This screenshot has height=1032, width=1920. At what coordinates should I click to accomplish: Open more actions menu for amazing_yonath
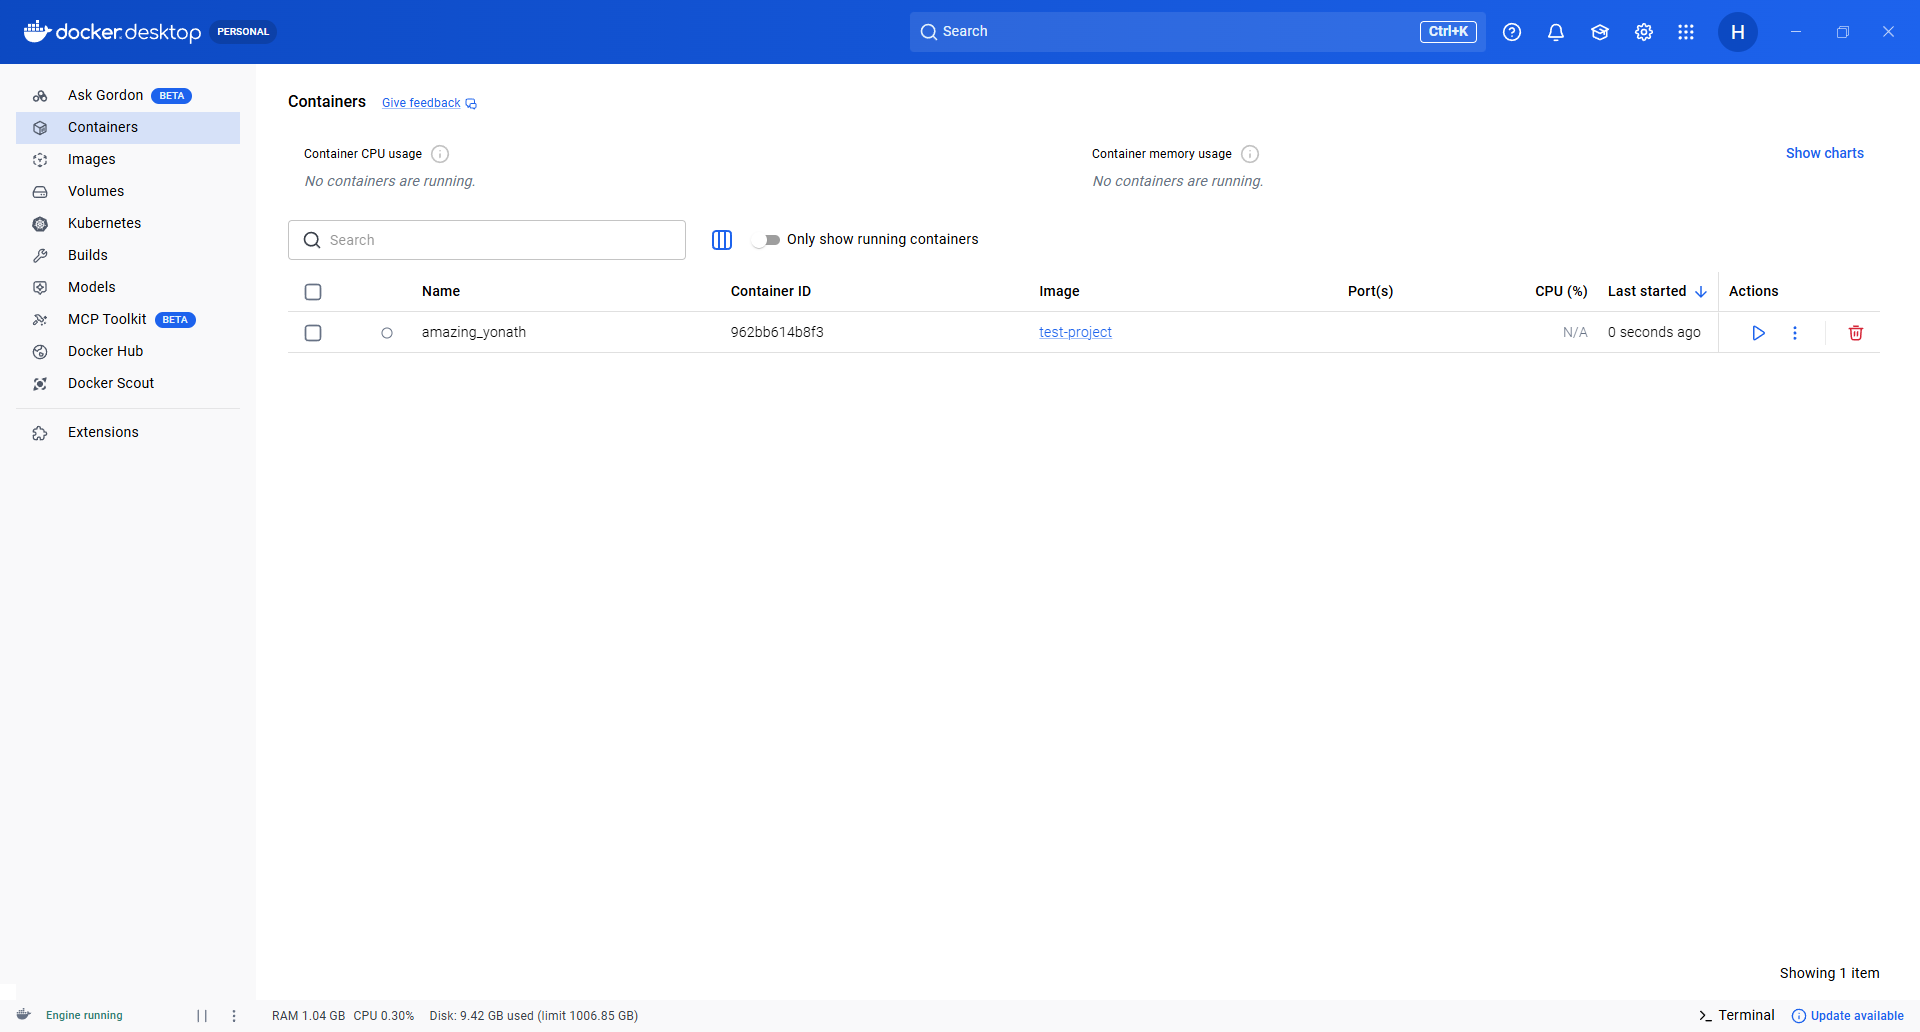click(1794, 333)
